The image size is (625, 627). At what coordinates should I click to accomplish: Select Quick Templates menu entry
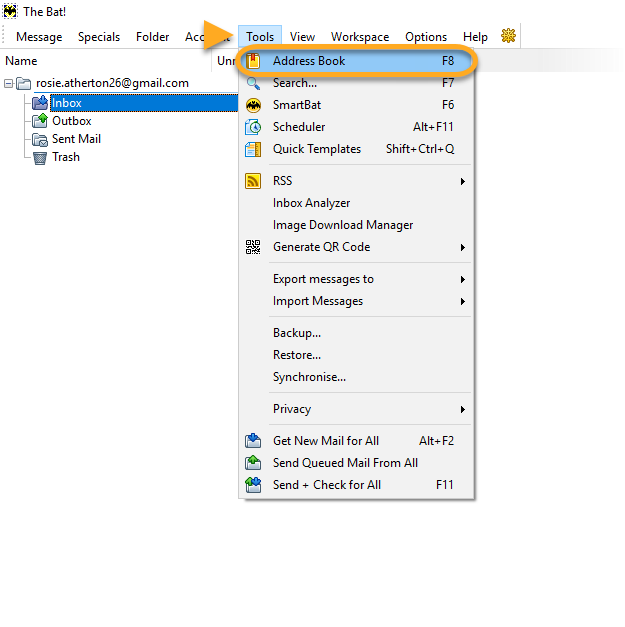coord(356,149)
